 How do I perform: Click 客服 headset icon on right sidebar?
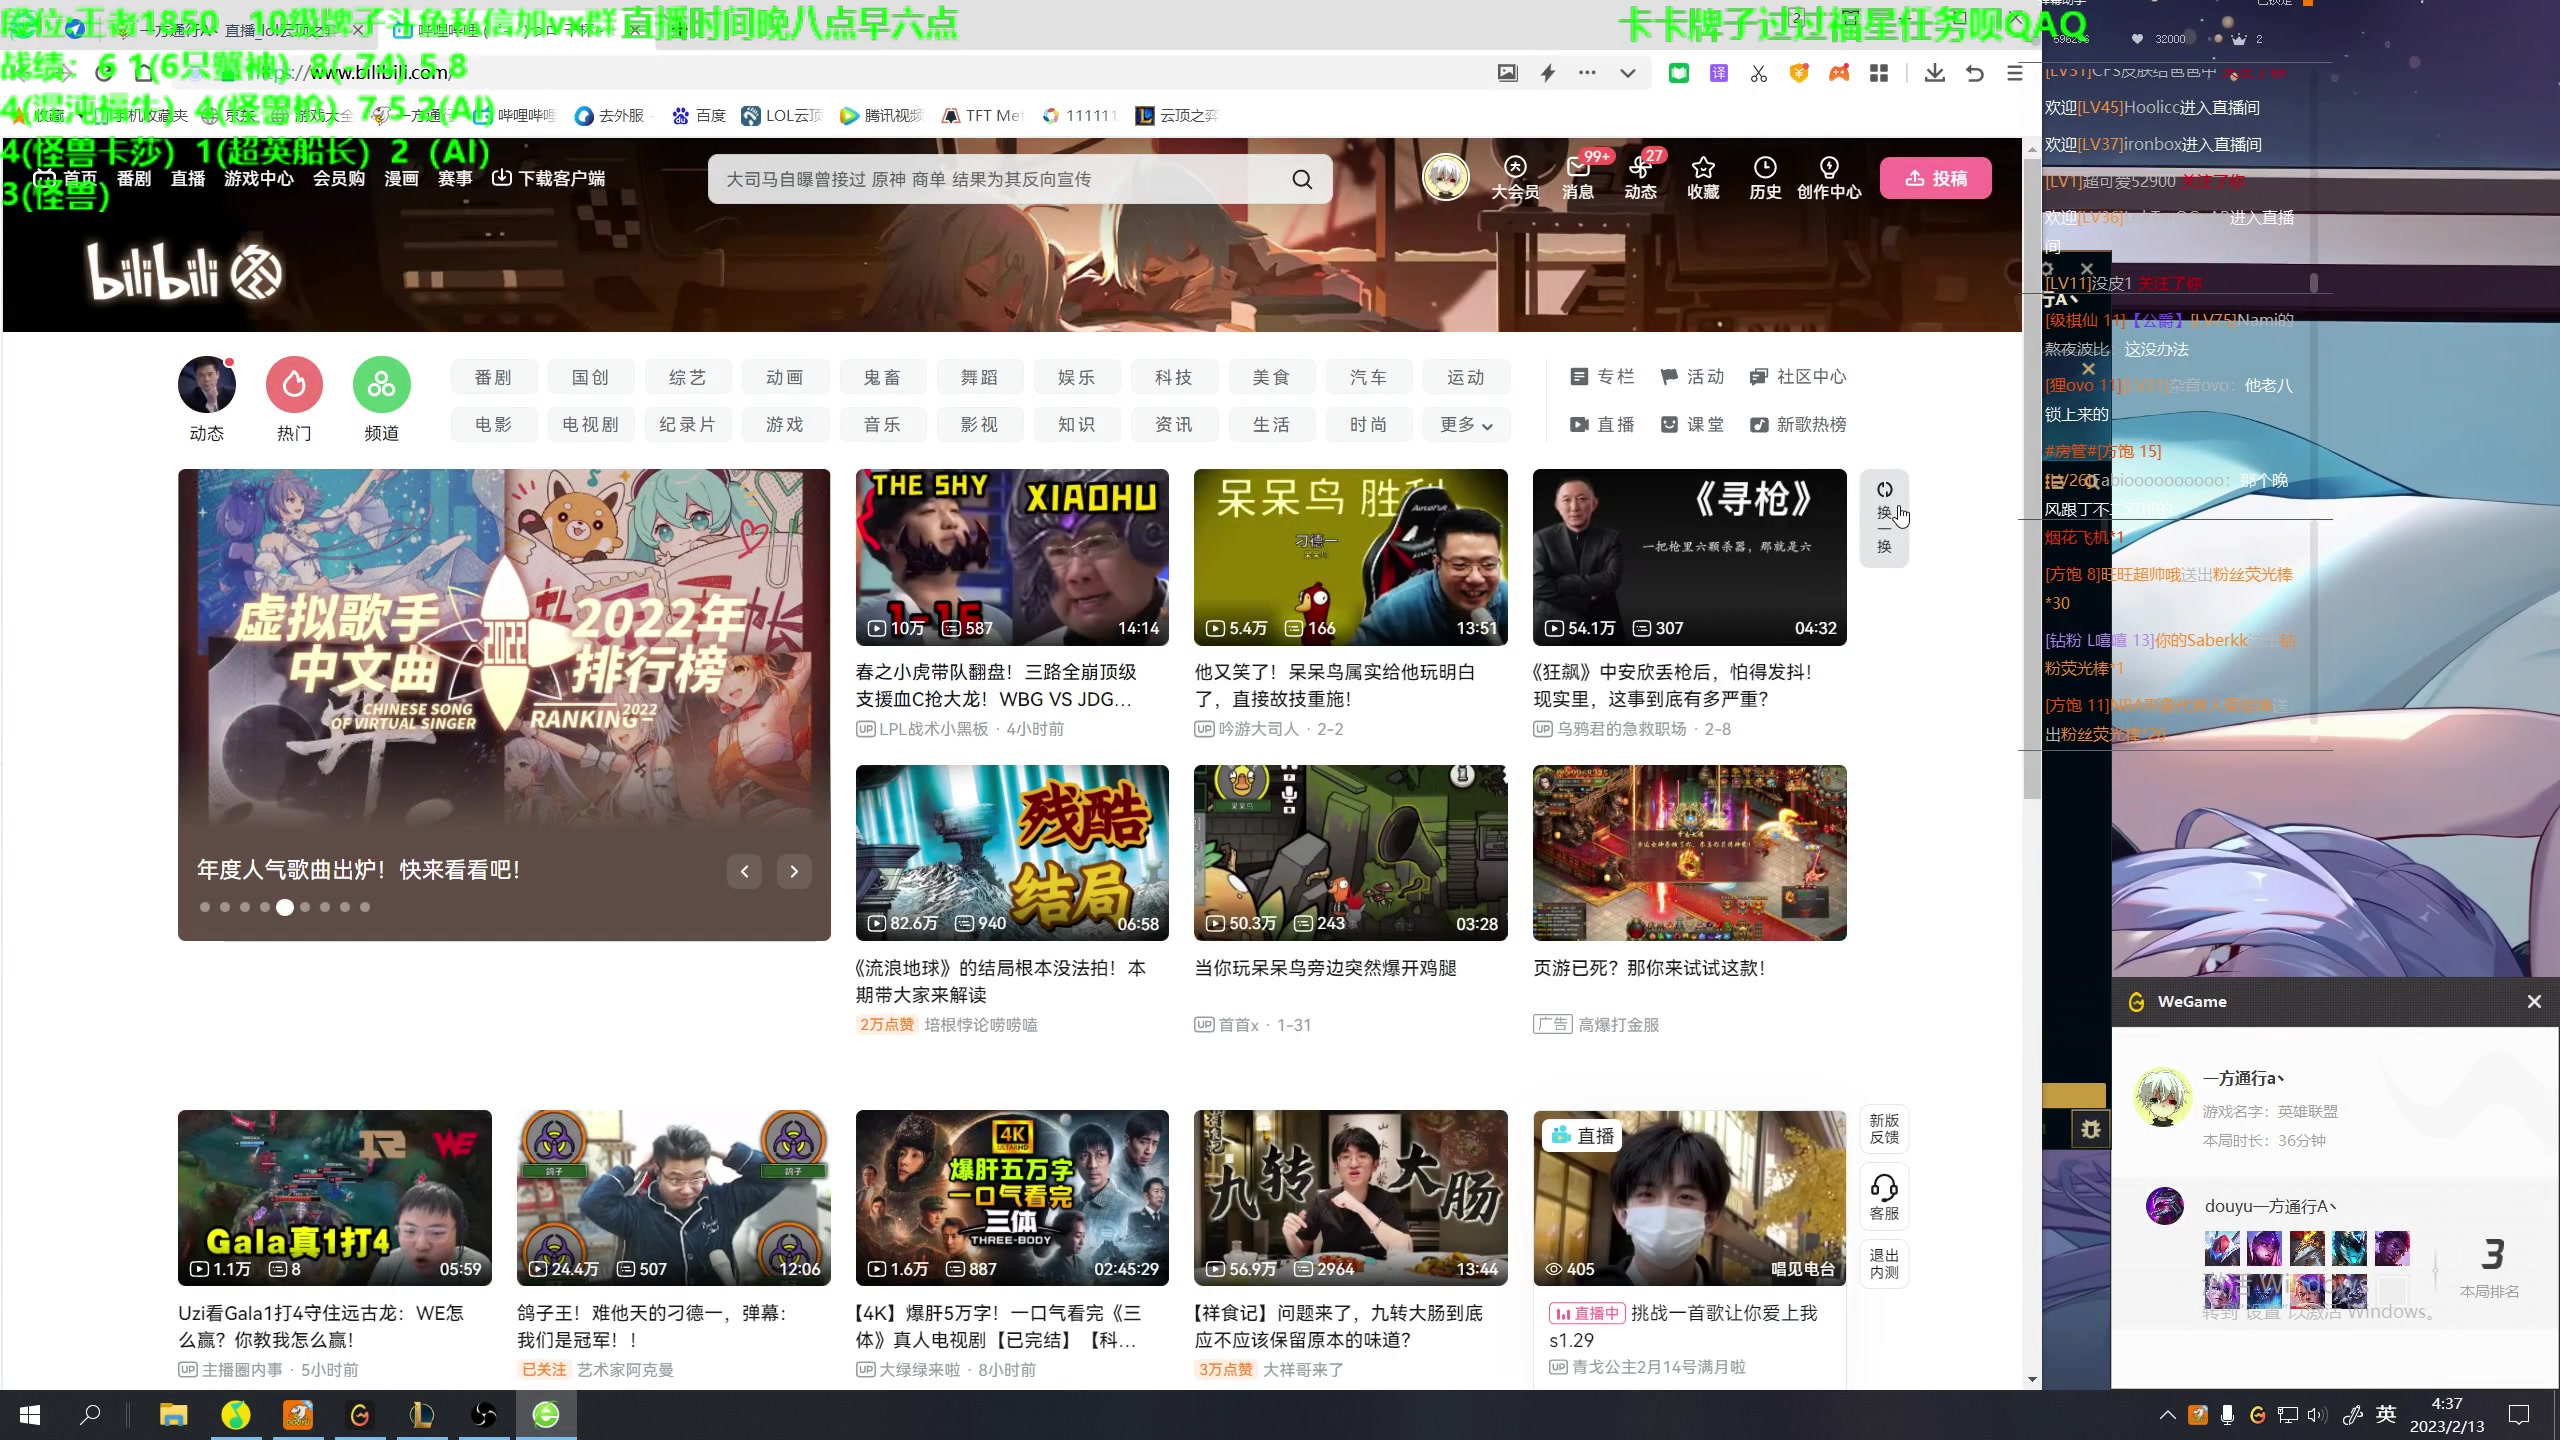(x=1884, y=1197)
